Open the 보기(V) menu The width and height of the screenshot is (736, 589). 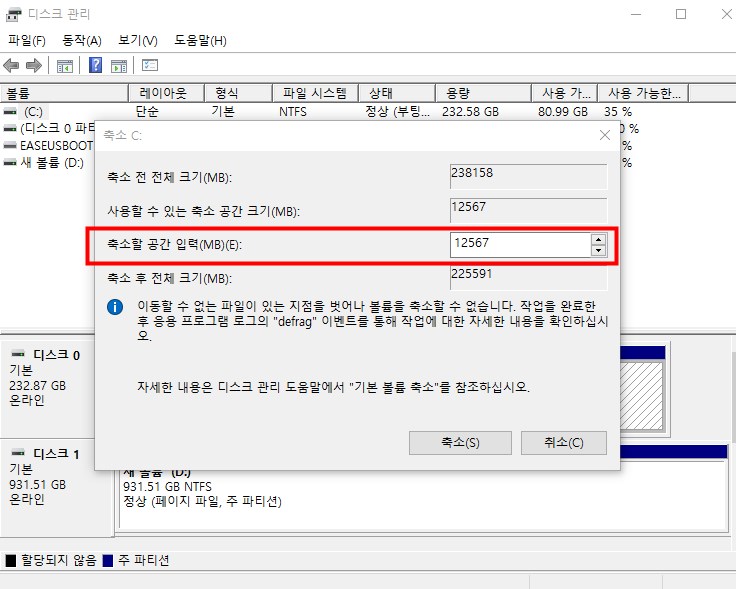pyautogui.click(x=138, y=41)
